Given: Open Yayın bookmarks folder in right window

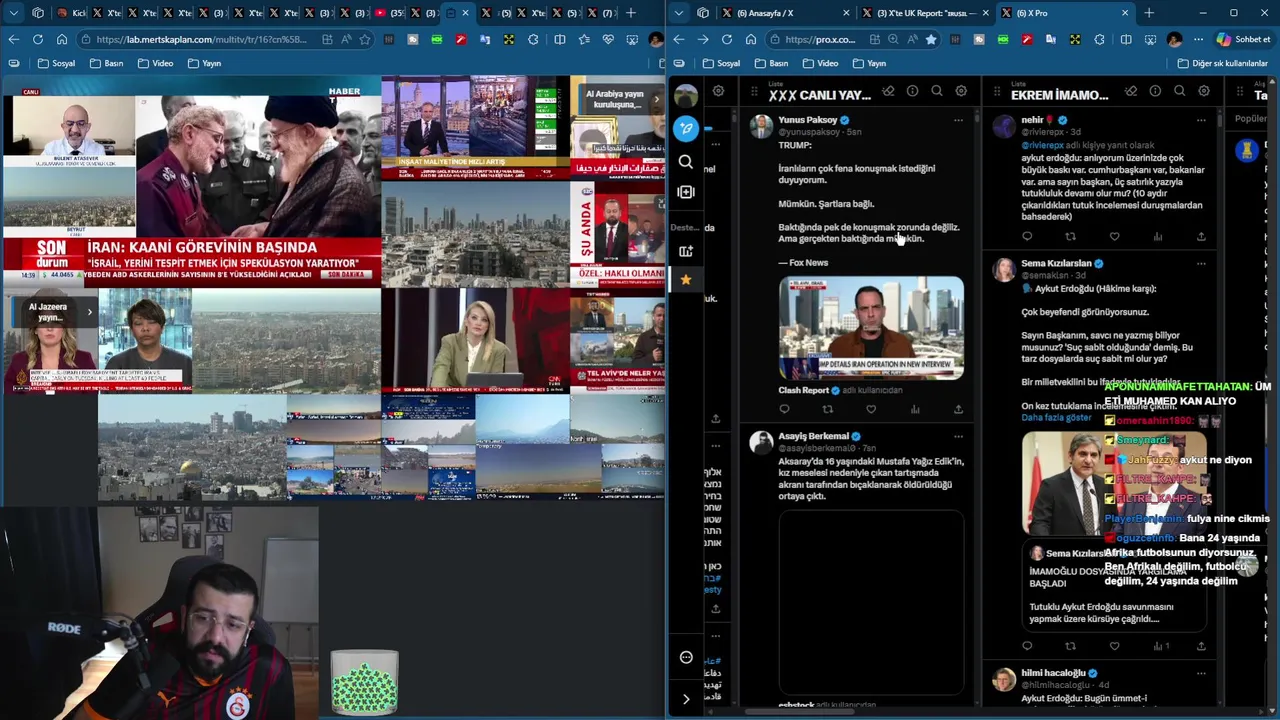Looking at the screenshot, I should (869, 63).
